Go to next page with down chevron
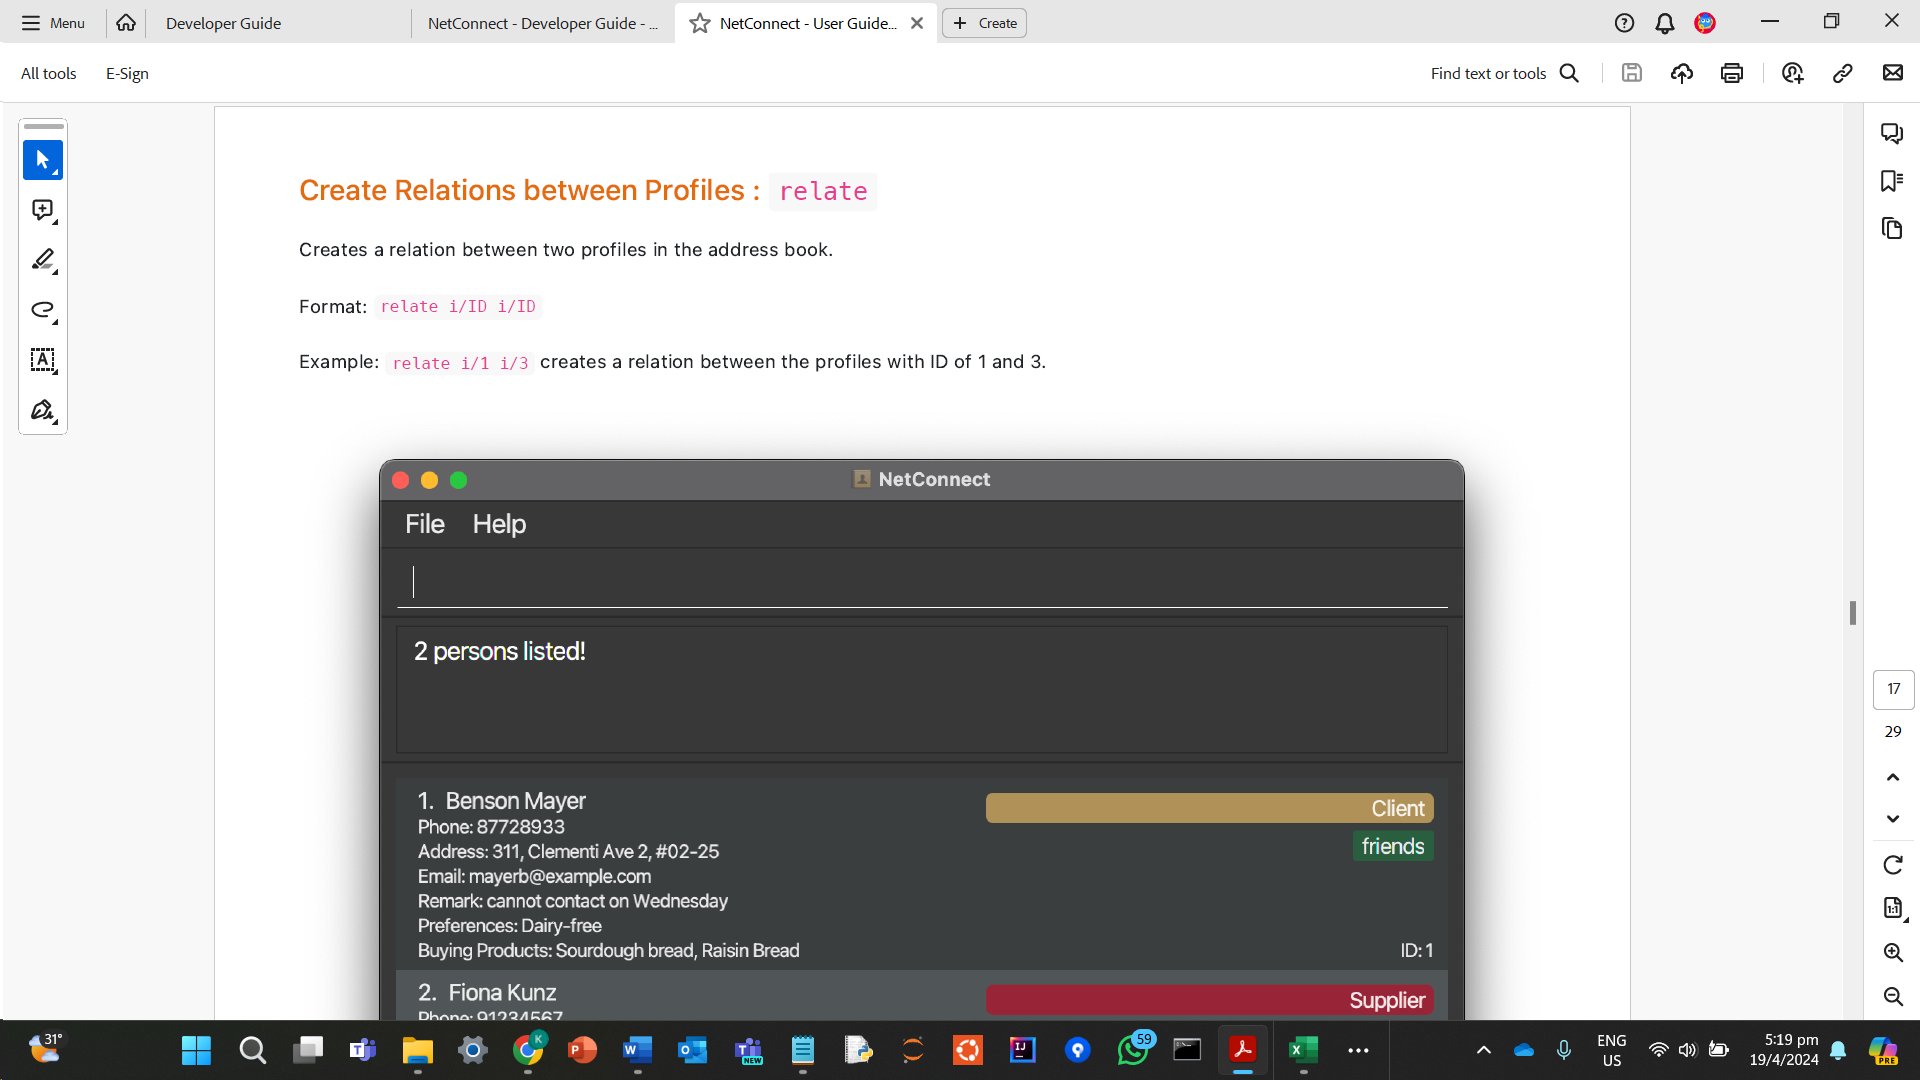This screenshot has height=1080, width=1920. tap(1892, 819)
